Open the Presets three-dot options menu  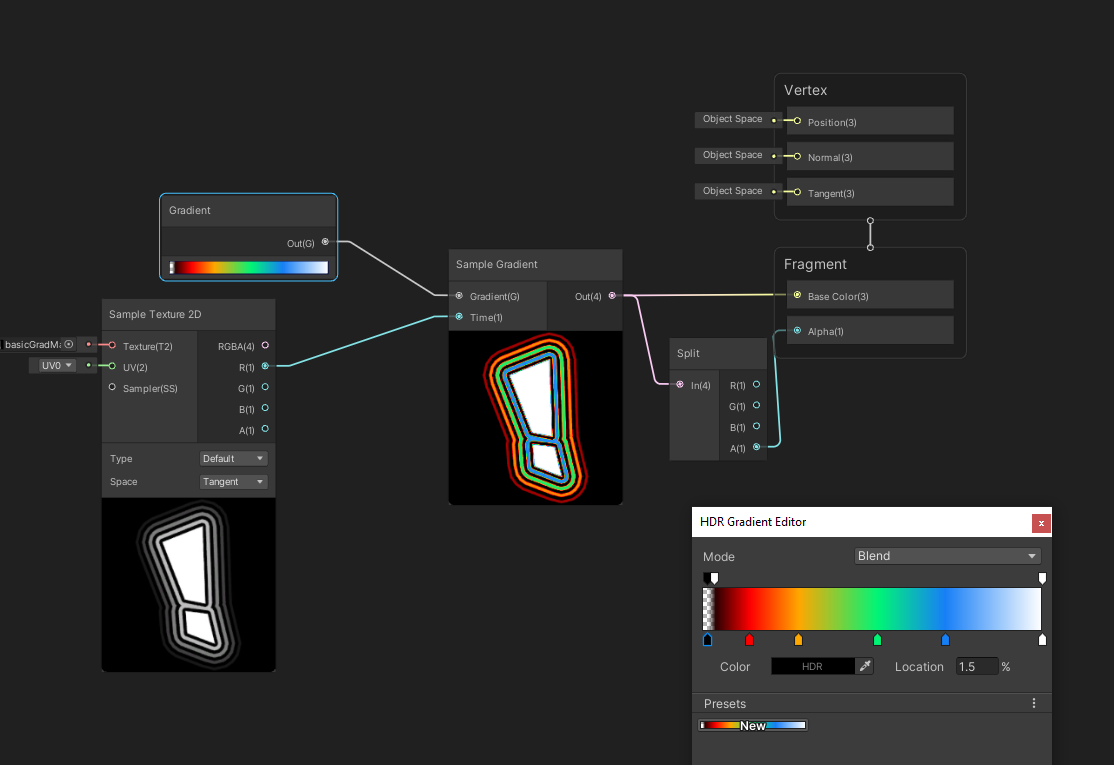click(1034, 704)
